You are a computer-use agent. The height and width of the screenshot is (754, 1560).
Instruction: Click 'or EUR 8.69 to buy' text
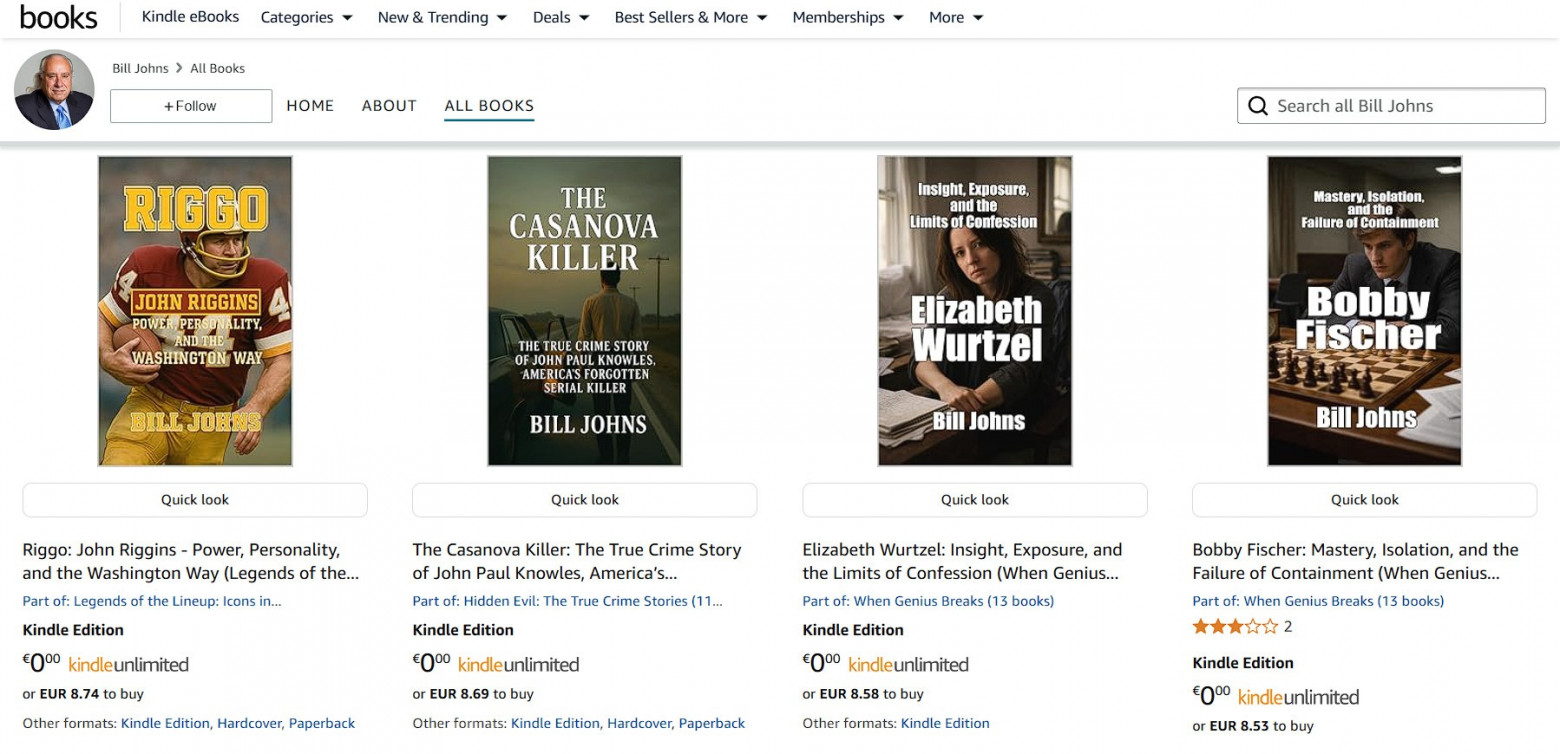[x=473, y=694]
